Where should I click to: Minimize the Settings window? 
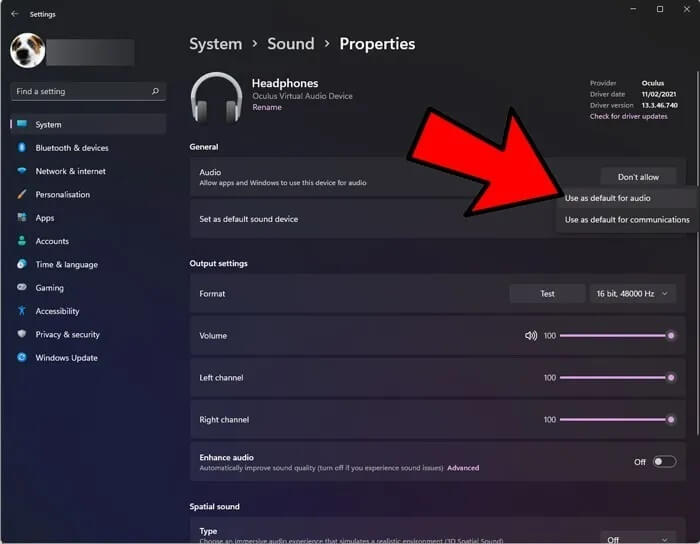(x=633, y=9)
